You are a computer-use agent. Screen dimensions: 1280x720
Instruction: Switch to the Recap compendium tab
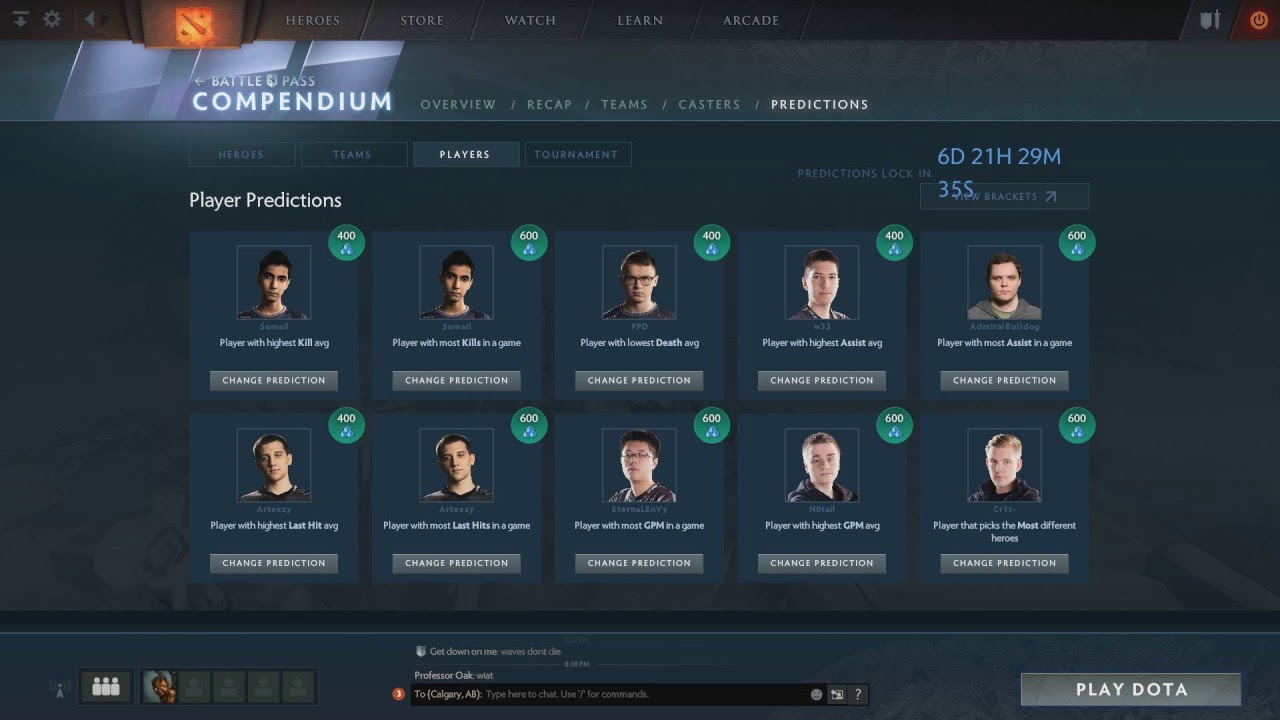pos(549,104)
